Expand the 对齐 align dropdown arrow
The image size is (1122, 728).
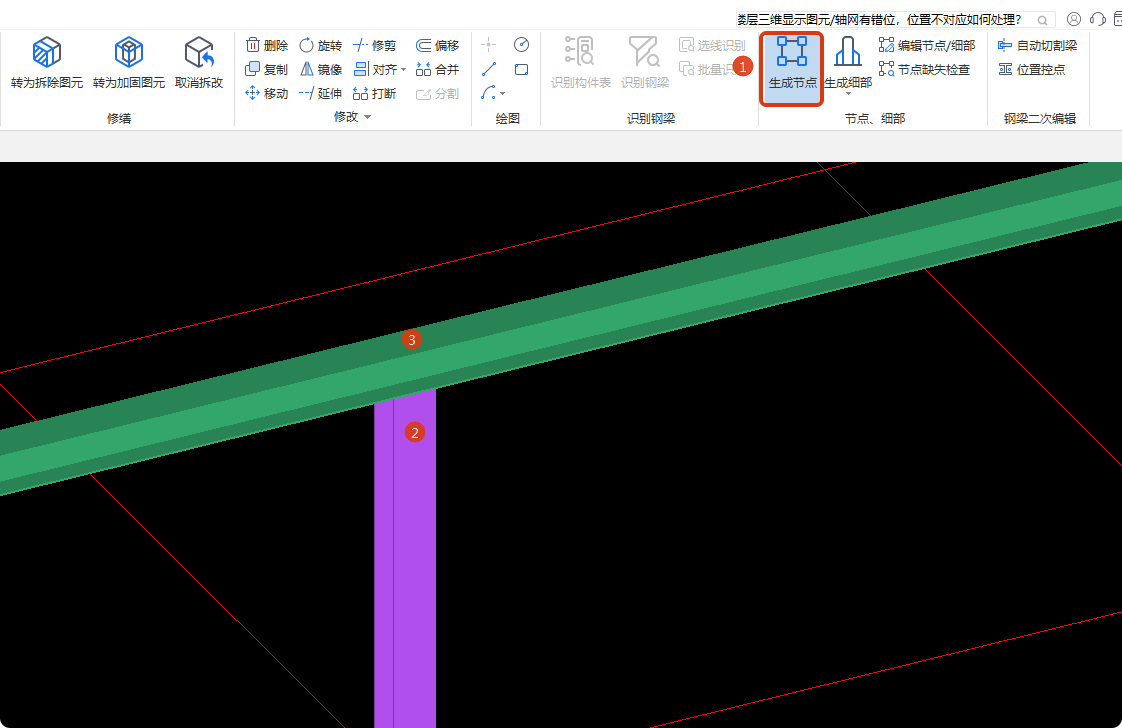click(404, 69)
